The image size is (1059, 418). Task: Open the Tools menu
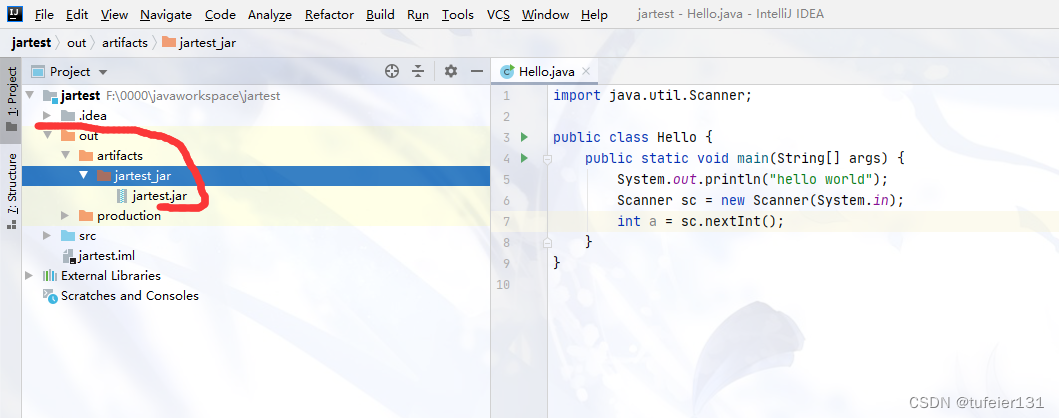(458, 14)
